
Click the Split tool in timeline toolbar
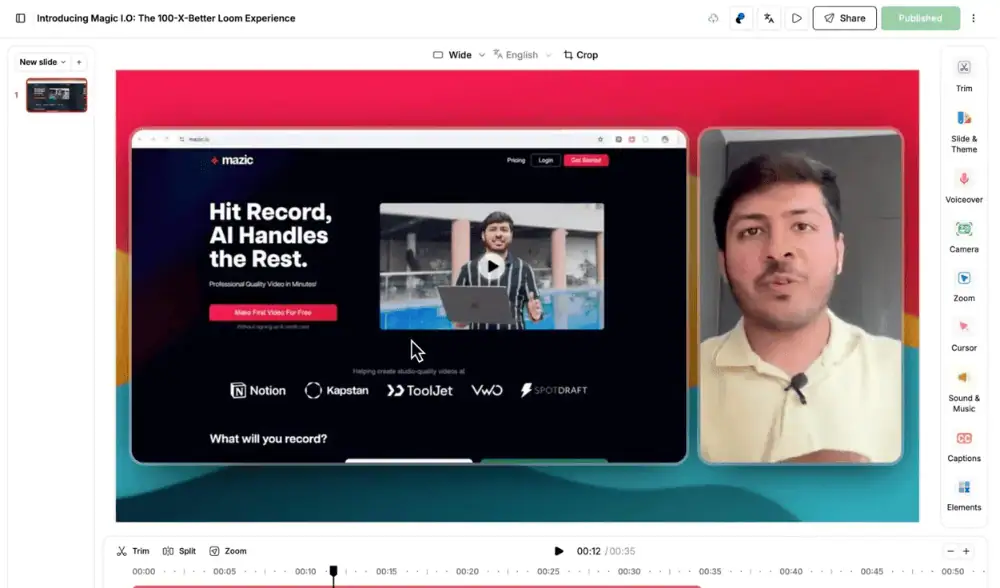[x=180, y=551]
